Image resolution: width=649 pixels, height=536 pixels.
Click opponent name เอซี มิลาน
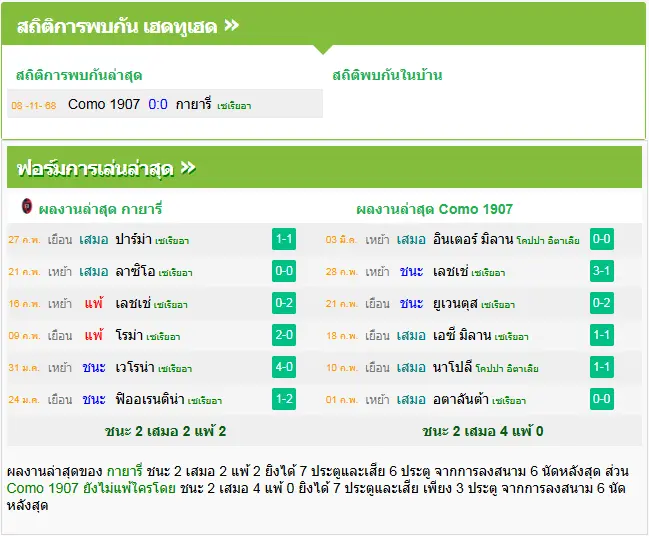[x=462, y=335]
